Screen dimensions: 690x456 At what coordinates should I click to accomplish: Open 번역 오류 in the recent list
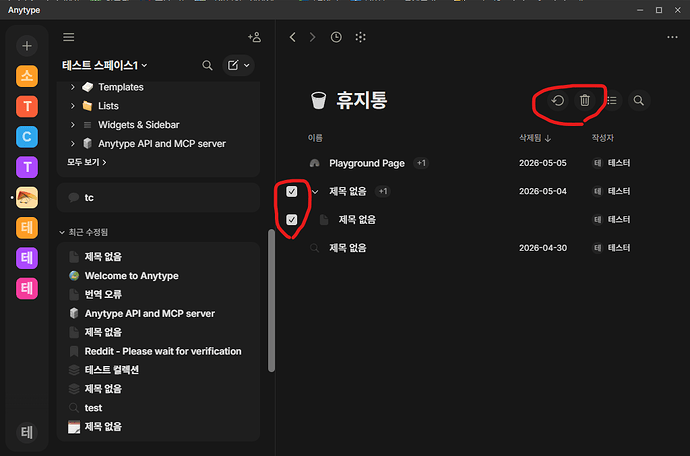(x=103, y=294)
